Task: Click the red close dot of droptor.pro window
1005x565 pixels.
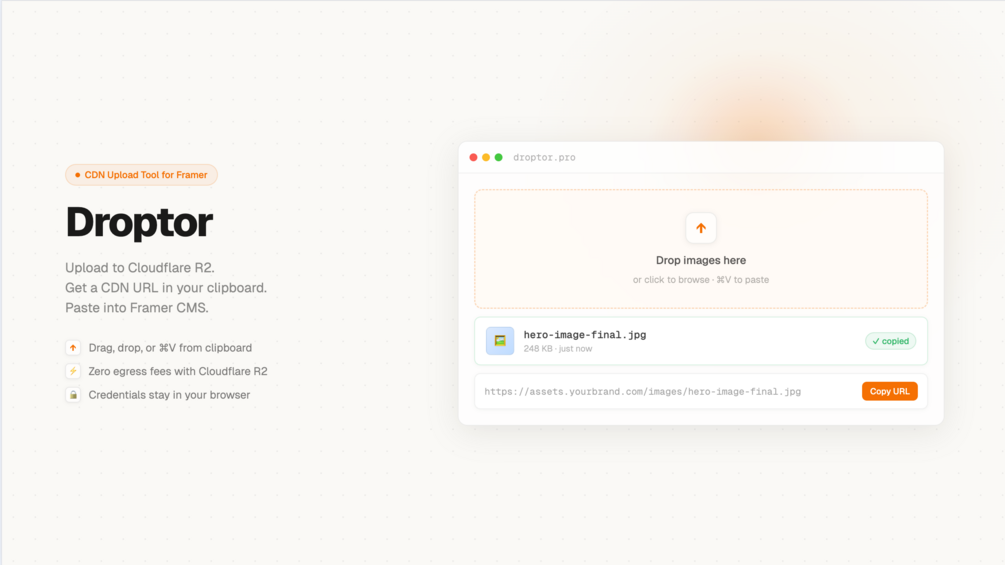Action: [473, 158]
